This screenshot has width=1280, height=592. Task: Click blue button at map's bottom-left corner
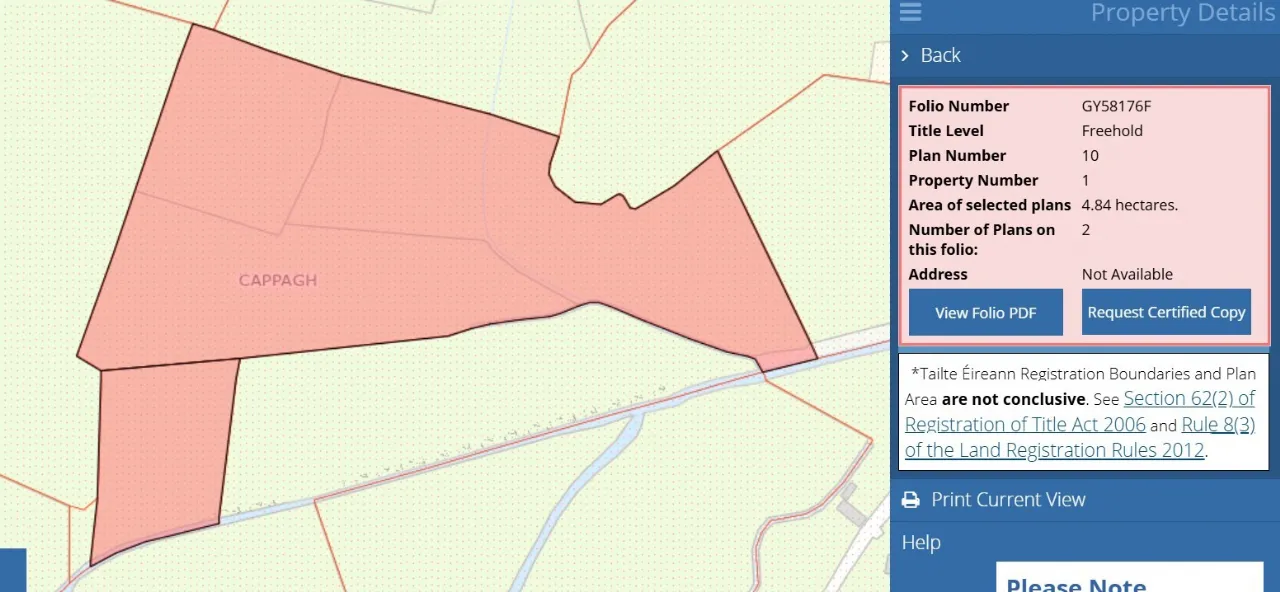click(x=12, y=570)
